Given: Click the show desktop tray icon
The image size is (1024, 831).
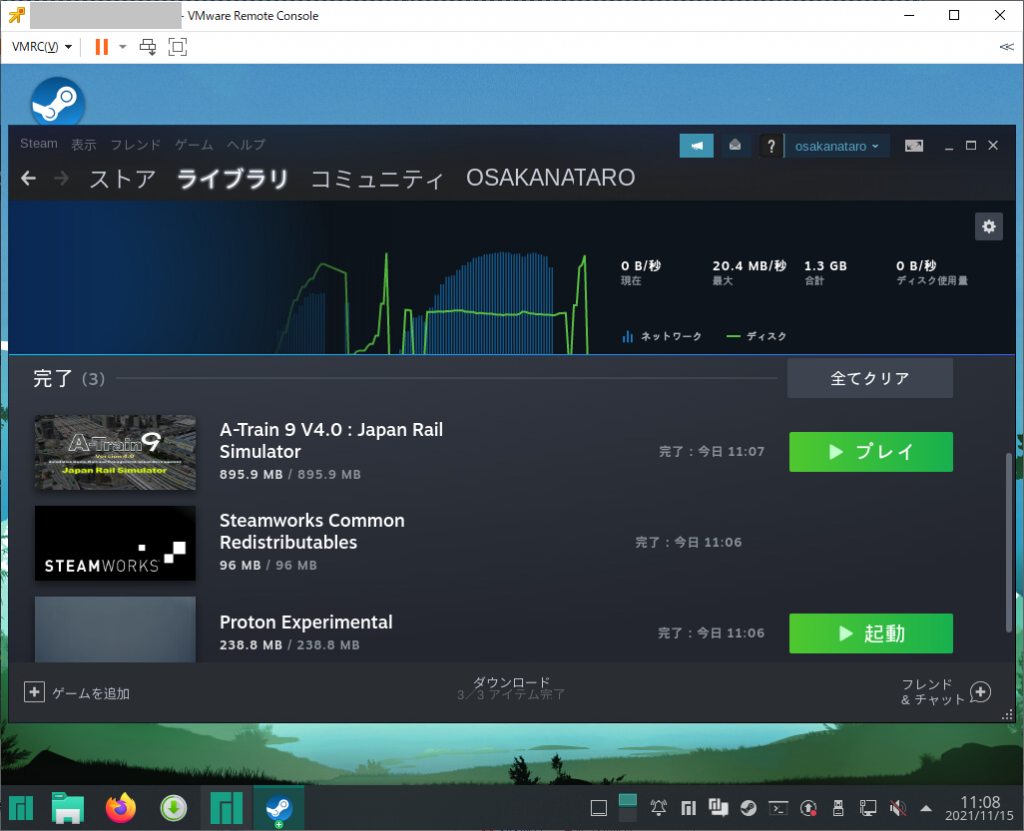Looking at the screenshot, I should point(598,808).
